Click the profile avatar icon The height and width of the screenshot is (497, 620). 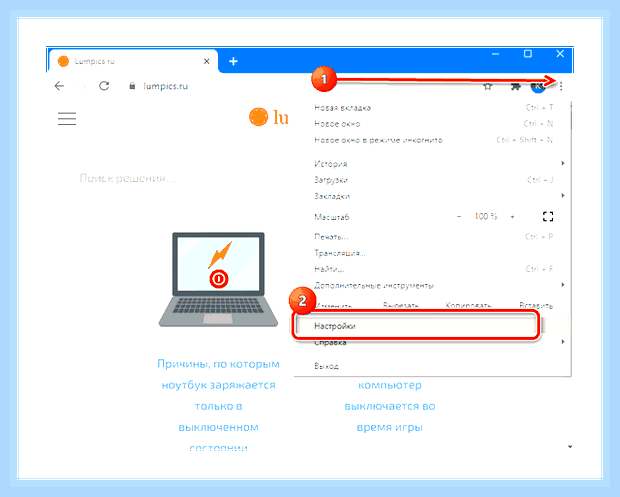pyautogui.click(x=538, y=86)
